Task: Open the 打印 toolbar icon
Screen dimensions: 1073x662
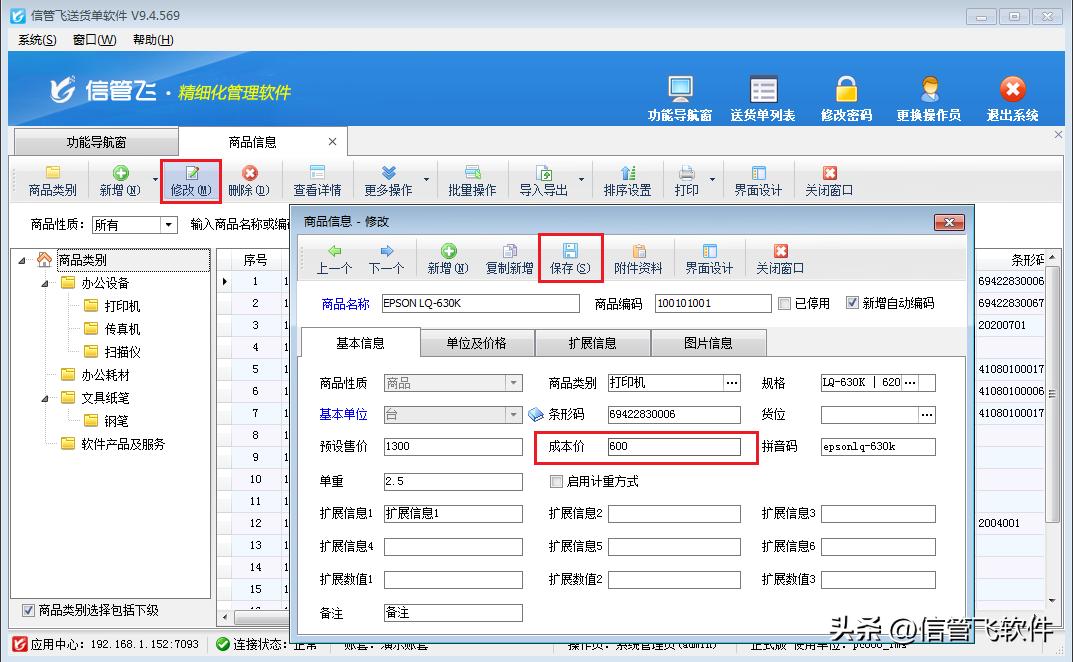Action: [688, 180]
